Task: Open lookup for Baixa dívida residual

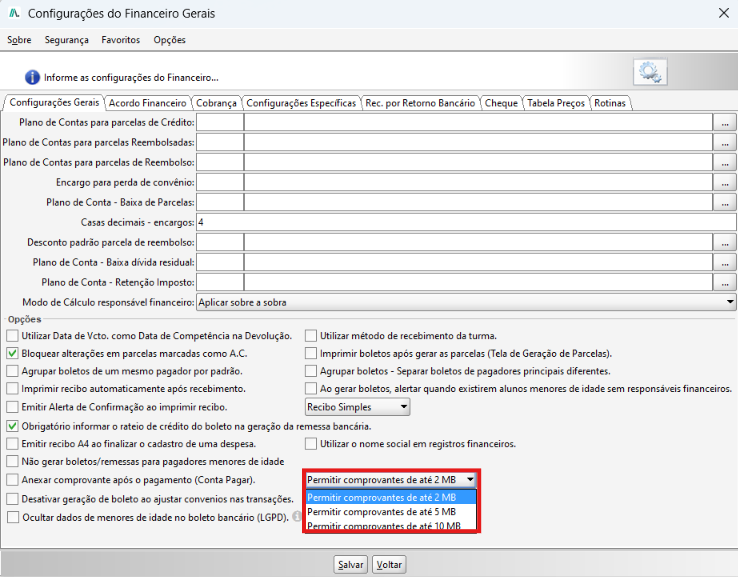Action: pyautogui.click(x=725, y=263)
